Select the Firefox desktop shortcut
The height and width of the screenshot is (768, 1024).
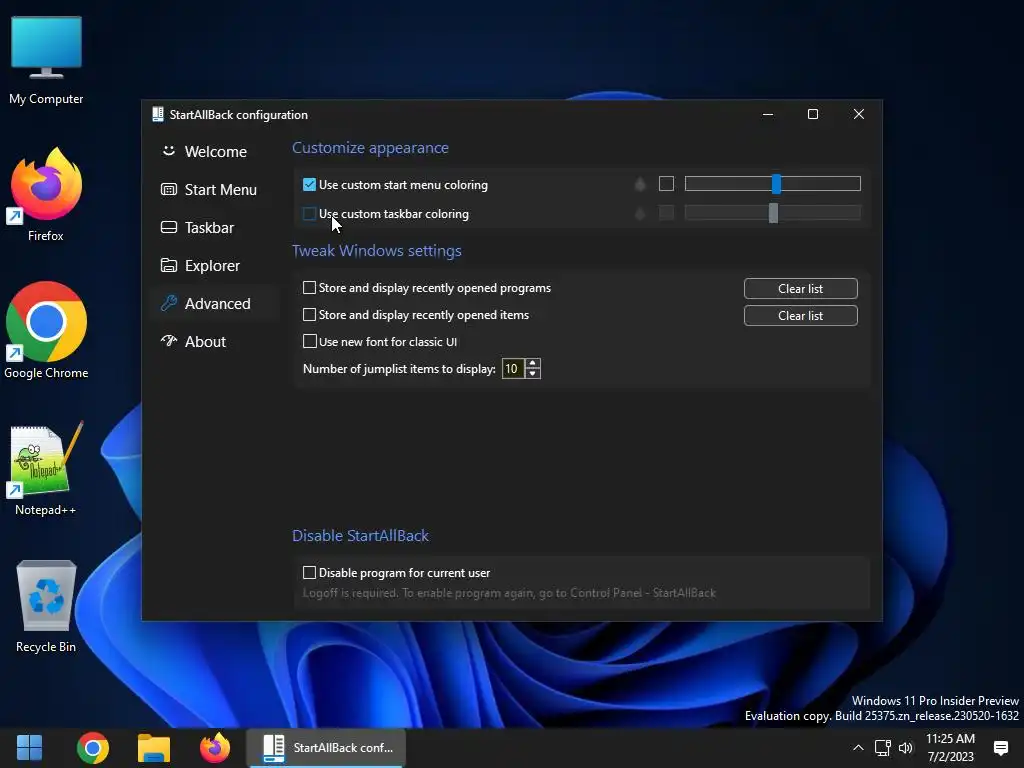click(46, 195)
